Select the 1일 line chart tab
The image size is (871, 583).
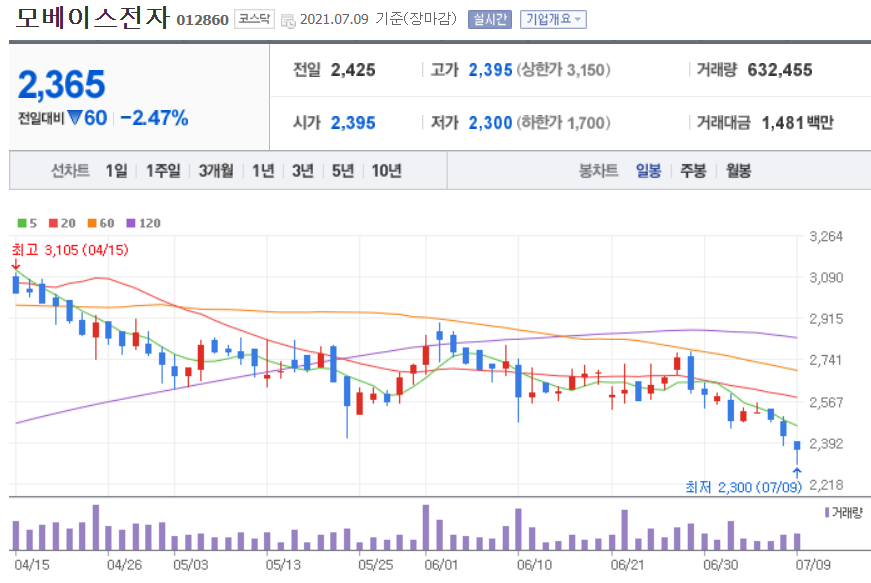pos(117,170)
